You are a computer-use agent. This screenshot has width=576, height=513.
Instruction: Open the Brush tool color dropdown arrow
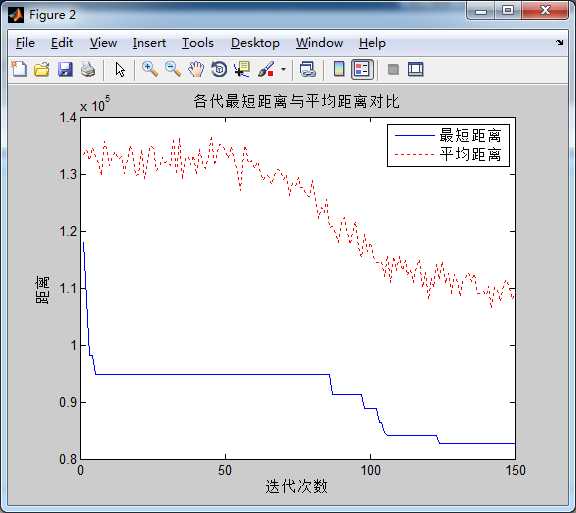coord(283,69)
